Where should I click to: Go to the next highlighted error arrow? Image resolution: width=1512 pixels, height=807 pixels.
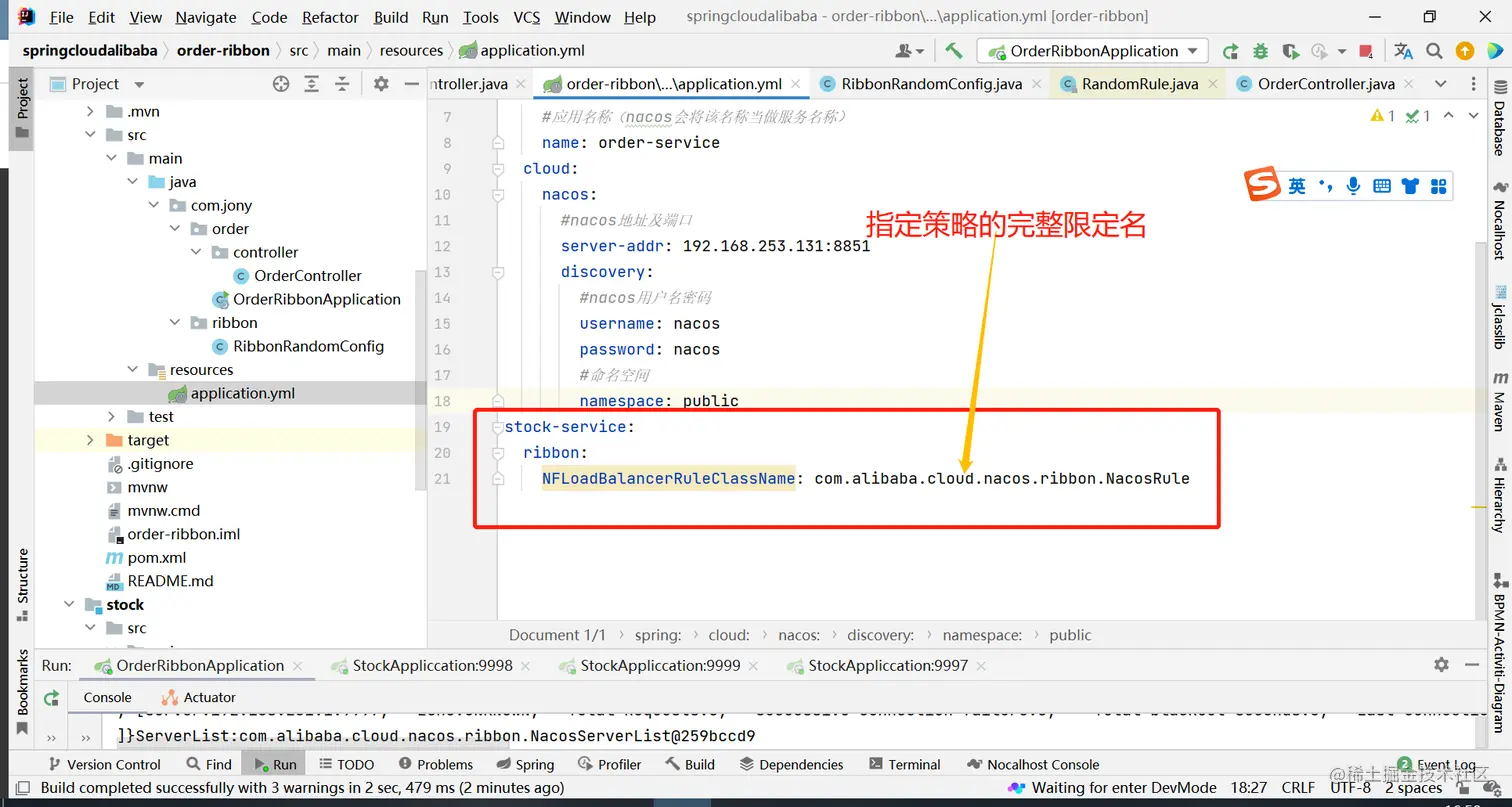(x=1473, y=116)
